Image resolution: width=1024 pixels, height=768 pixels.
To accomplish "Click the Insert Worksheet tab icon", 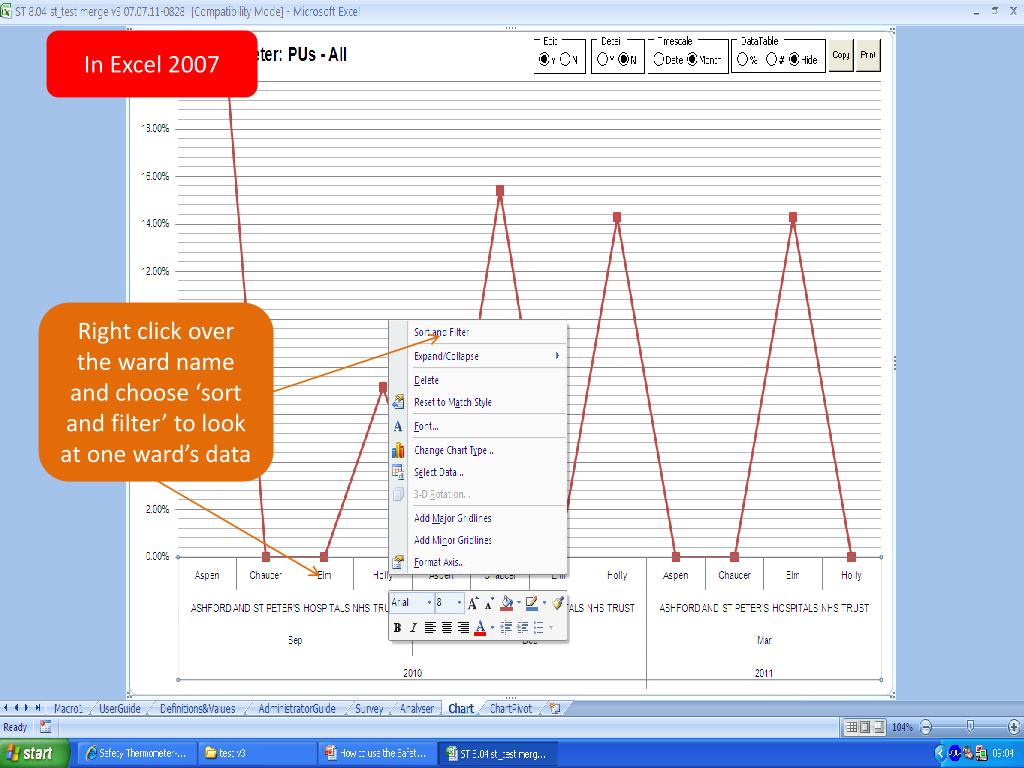I will click(x=555, y=709).
